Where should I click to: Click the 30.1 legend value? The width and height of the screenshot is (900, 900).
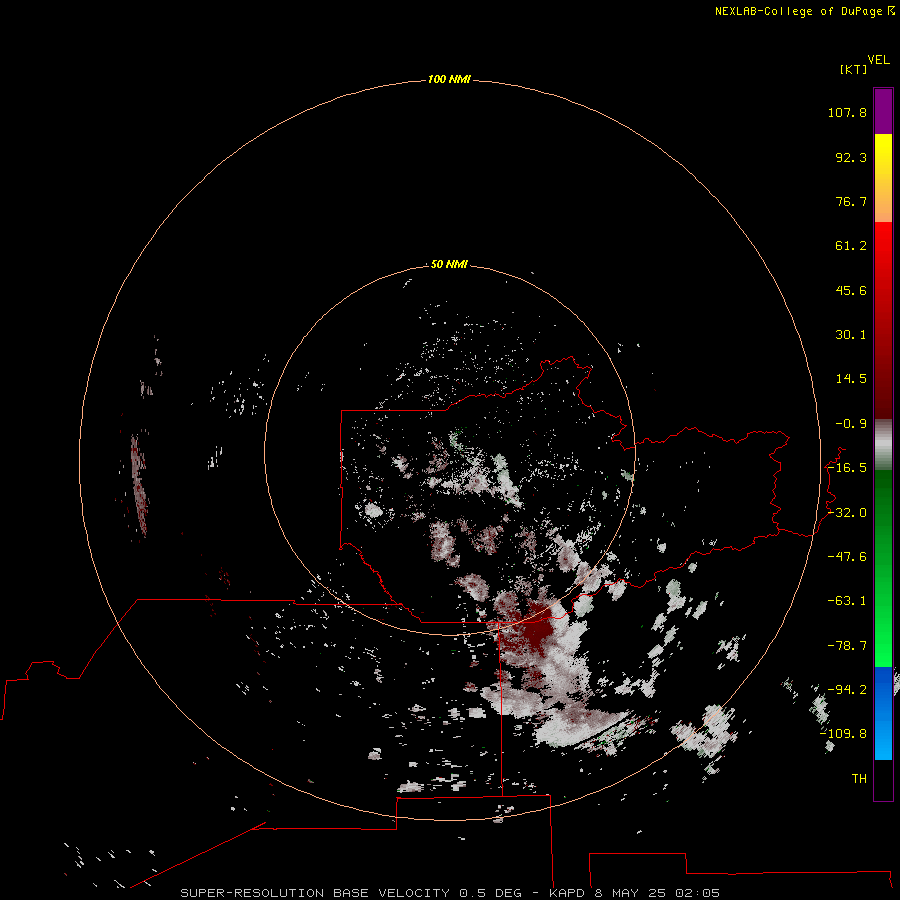(x=851, y=335)
